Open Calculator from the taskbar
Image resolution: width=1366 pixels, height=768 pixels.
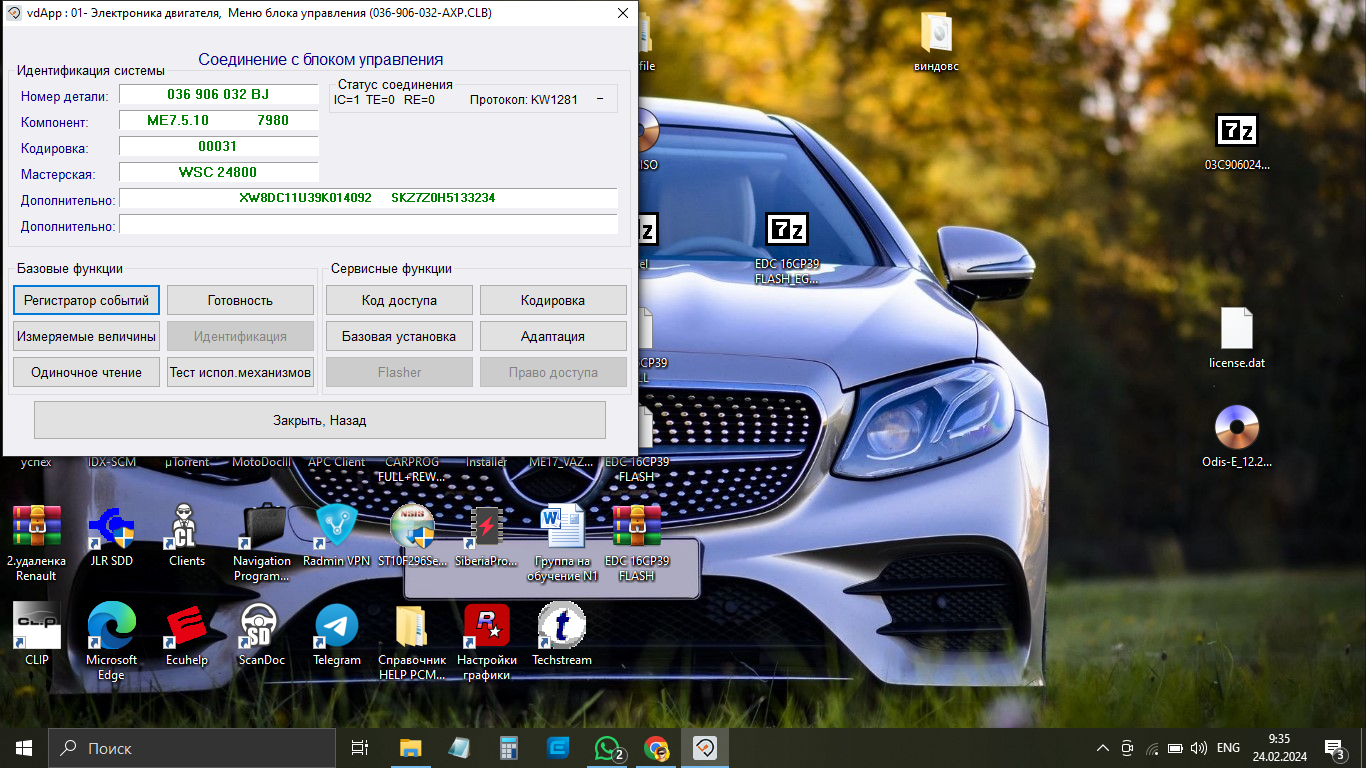point(509,748)
